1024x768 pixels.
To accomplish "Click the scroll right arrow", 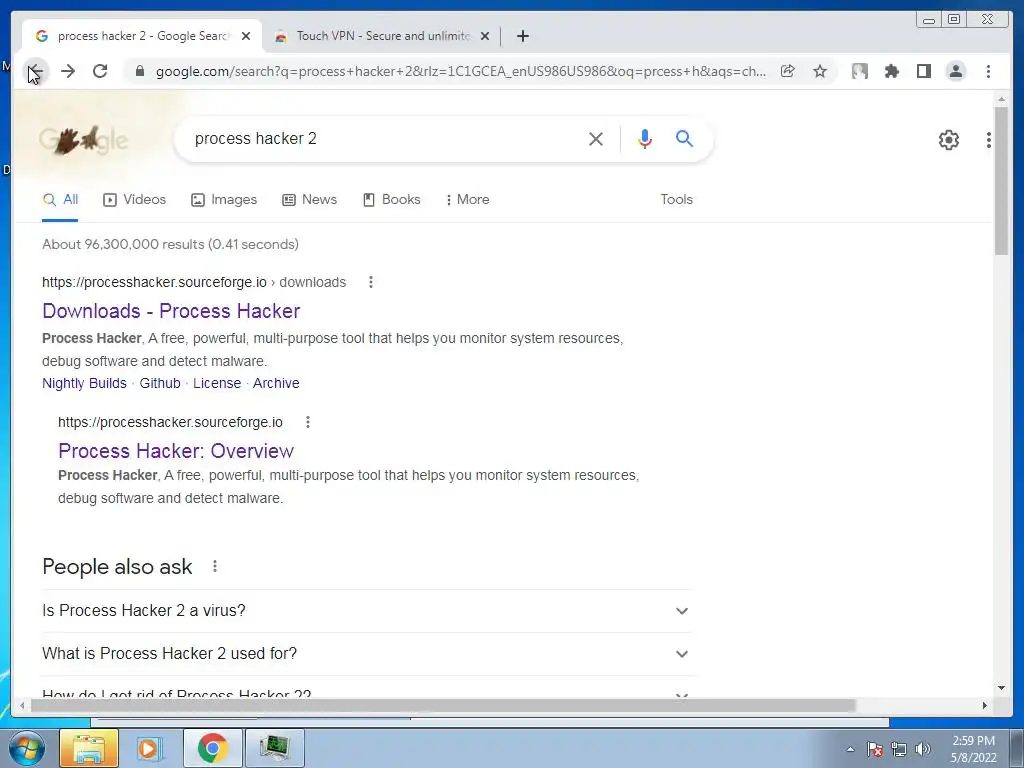I will (985, 705).
